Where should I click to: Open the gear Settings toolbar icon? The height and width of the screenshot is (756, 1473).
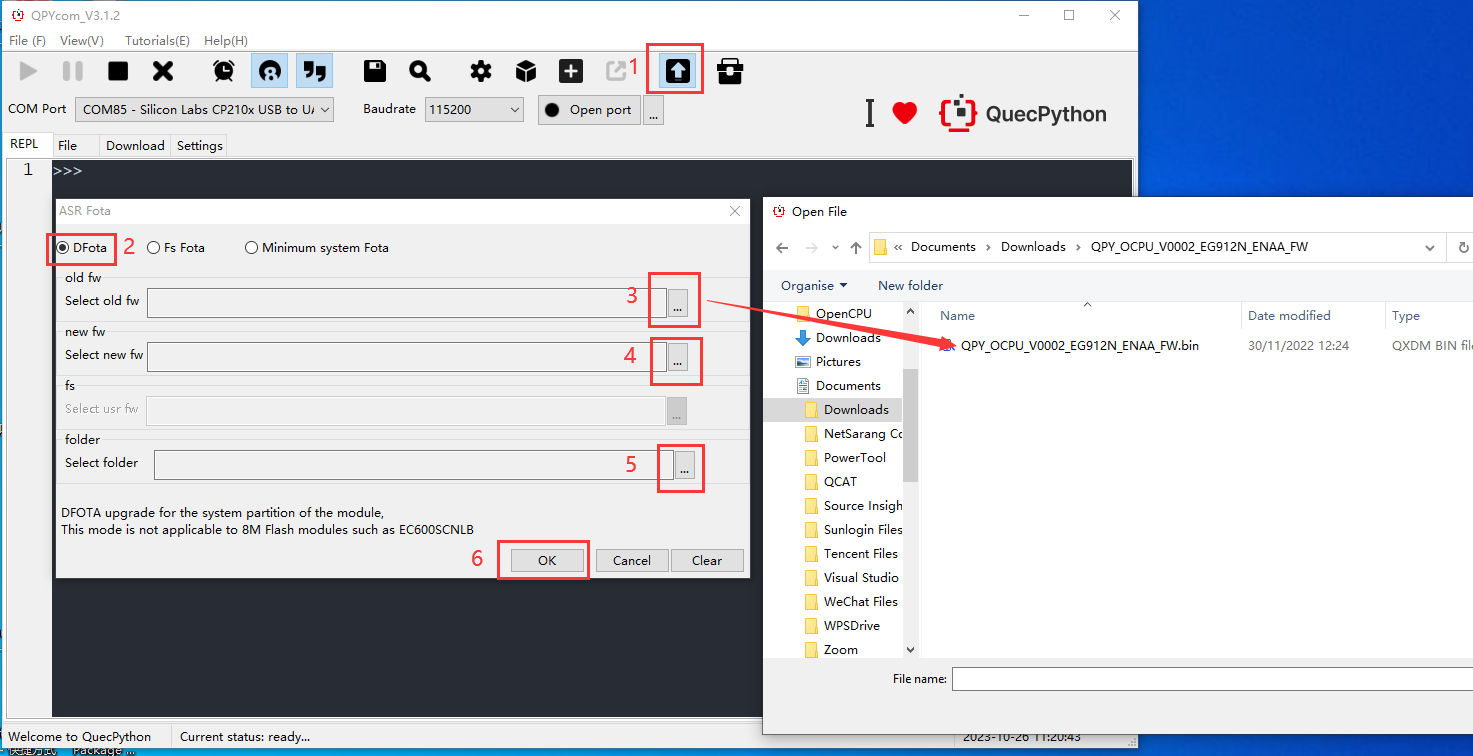481,71
